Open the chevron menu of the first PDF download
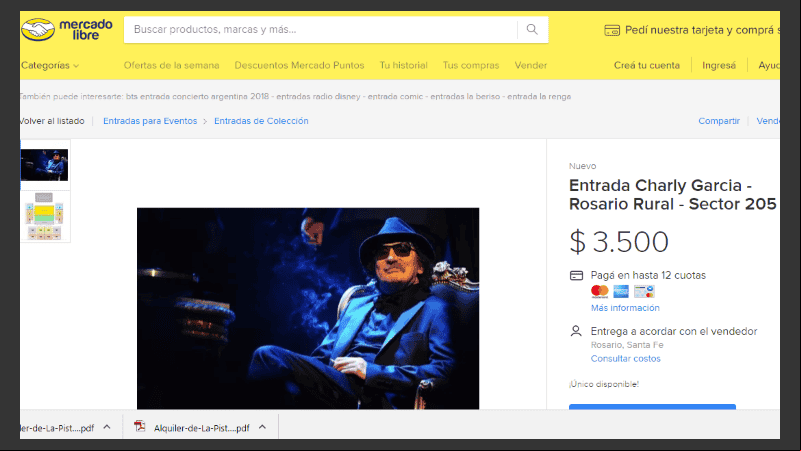The height and width of the screenshot is (451, 801). click(107, 427)
